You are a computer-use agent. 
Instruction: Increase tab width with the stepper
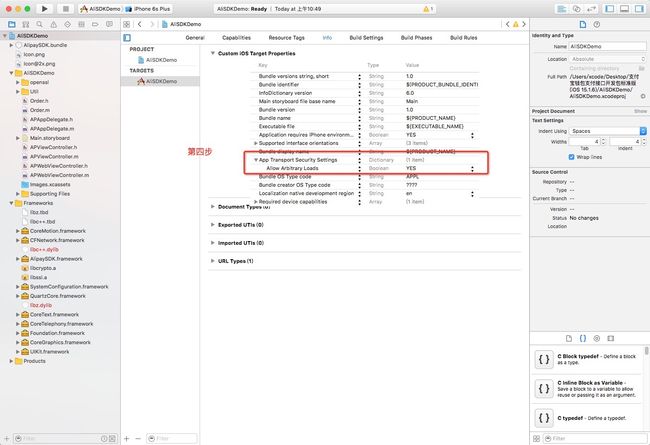603,140
